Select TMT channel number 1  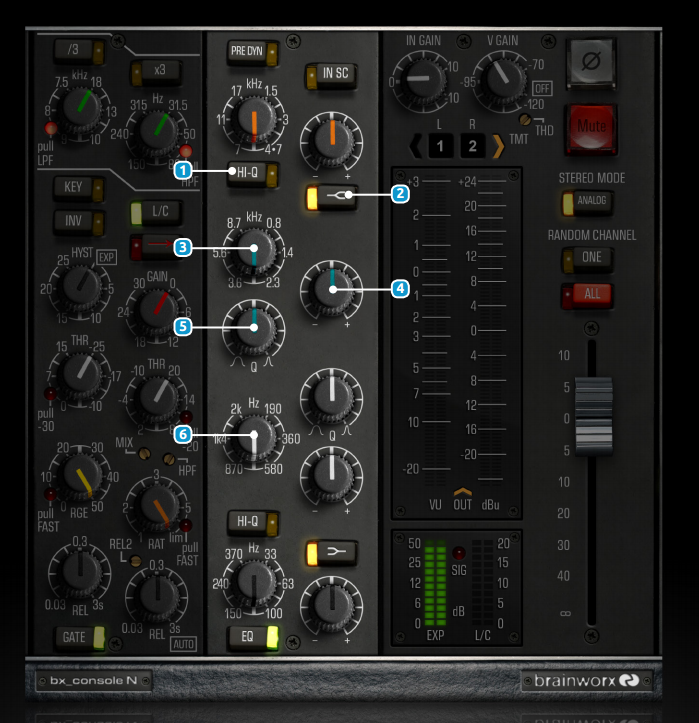tap(440, 147)
